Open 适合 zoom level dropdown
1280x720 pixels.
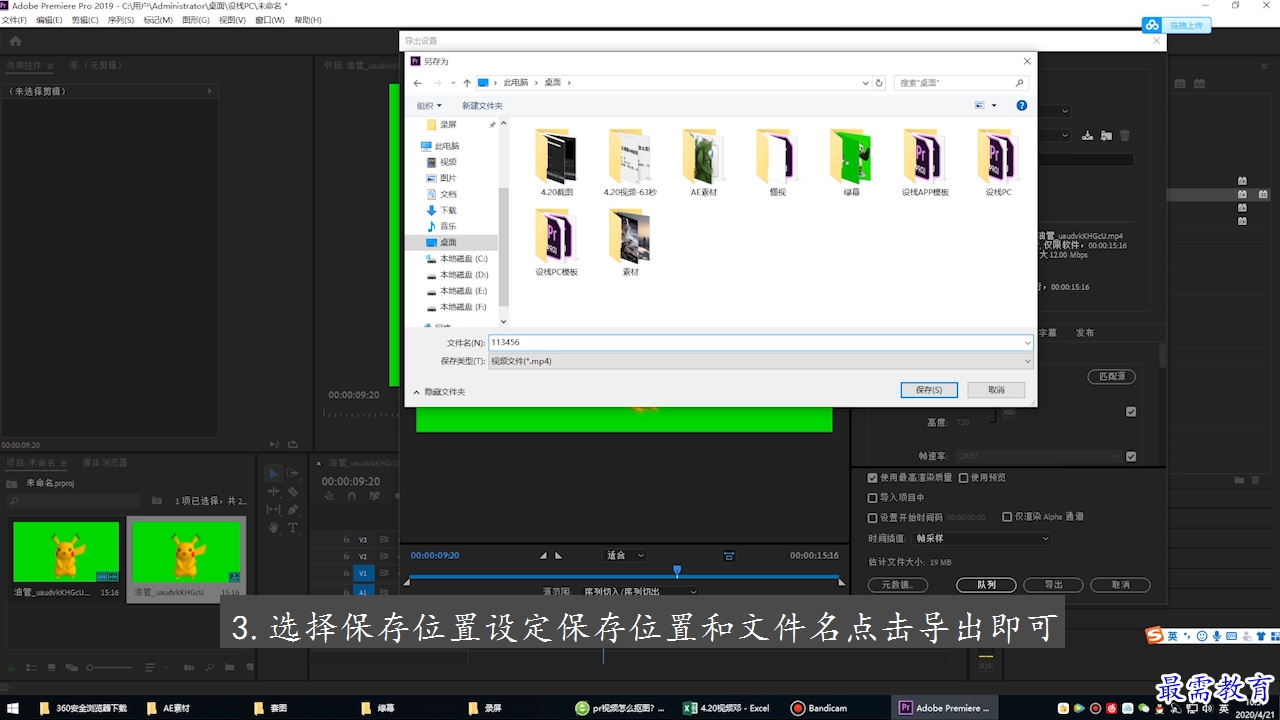[x=626, y=555]
